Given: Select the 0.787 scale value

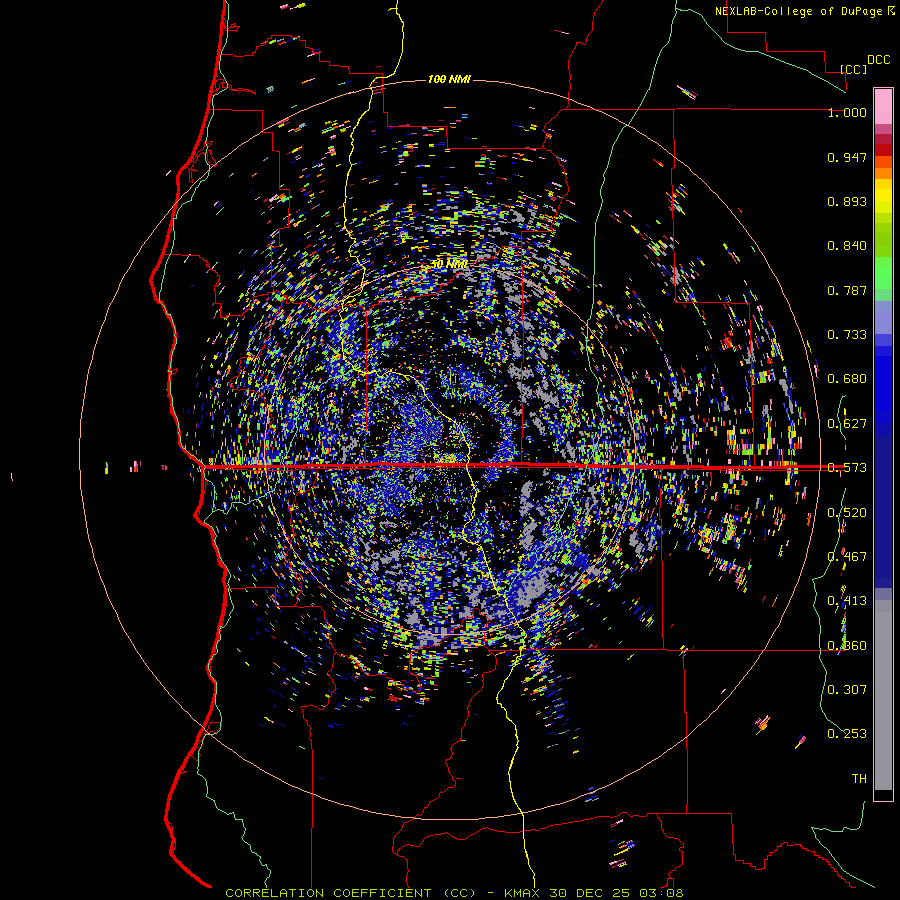Looking at the screenshot, I should pos(847,290).
